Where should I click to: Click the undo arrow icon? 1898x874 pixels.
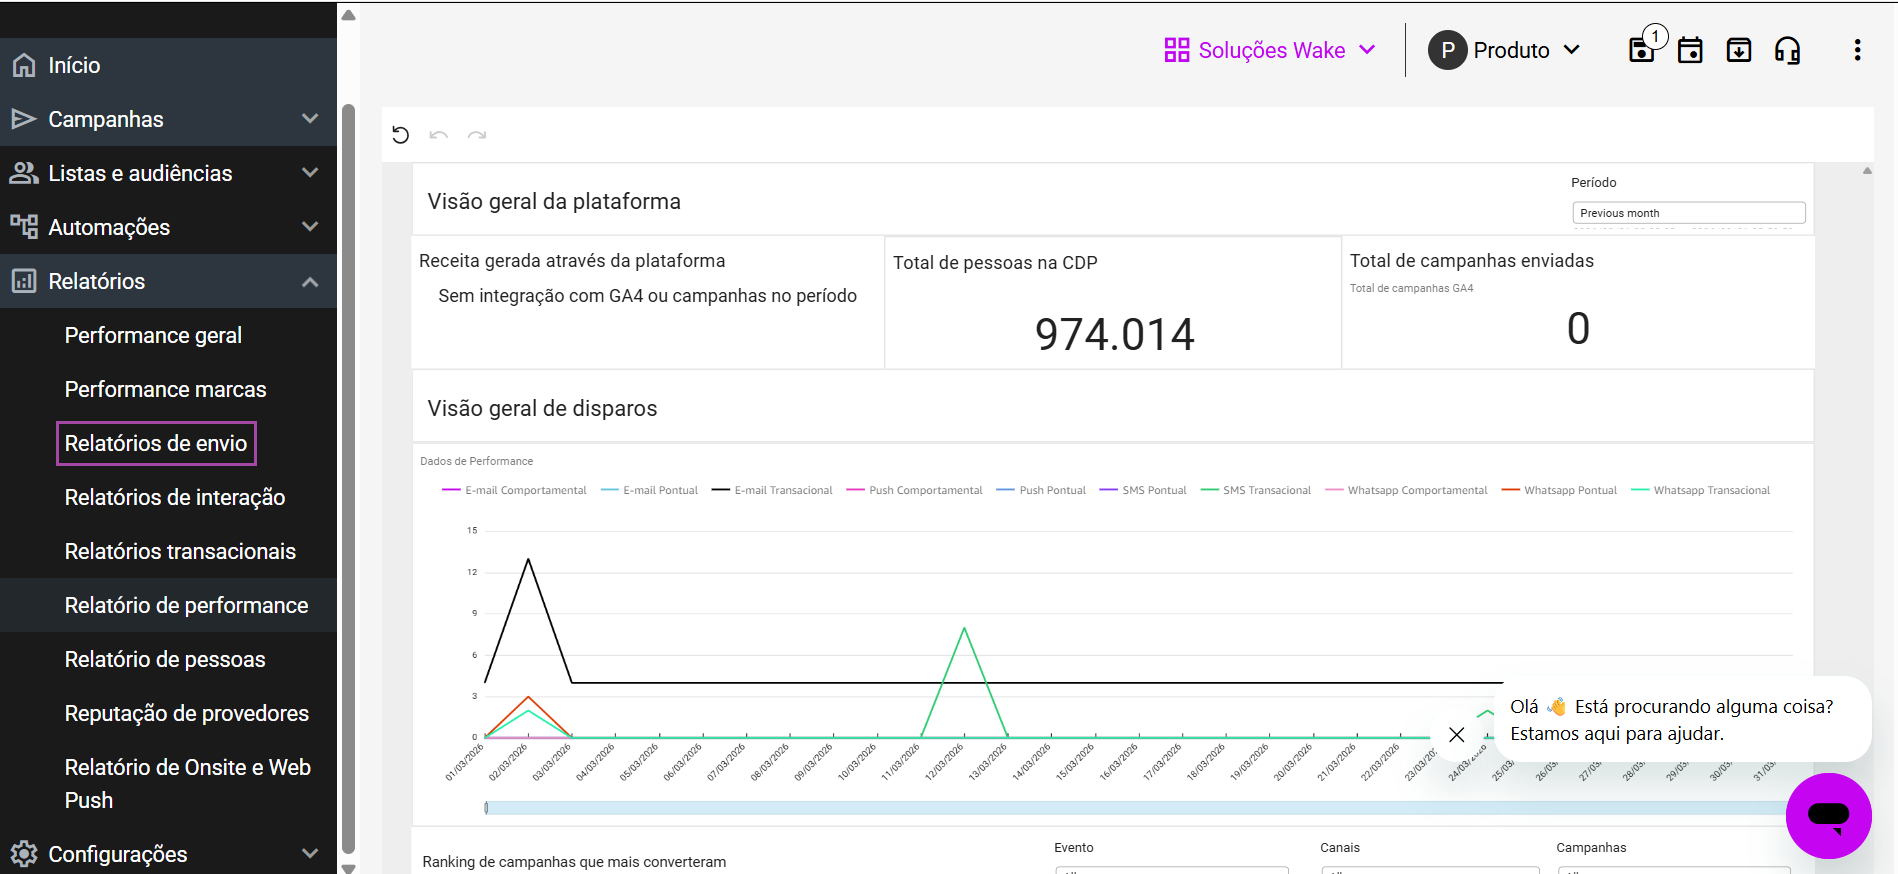tap(438, 135)
